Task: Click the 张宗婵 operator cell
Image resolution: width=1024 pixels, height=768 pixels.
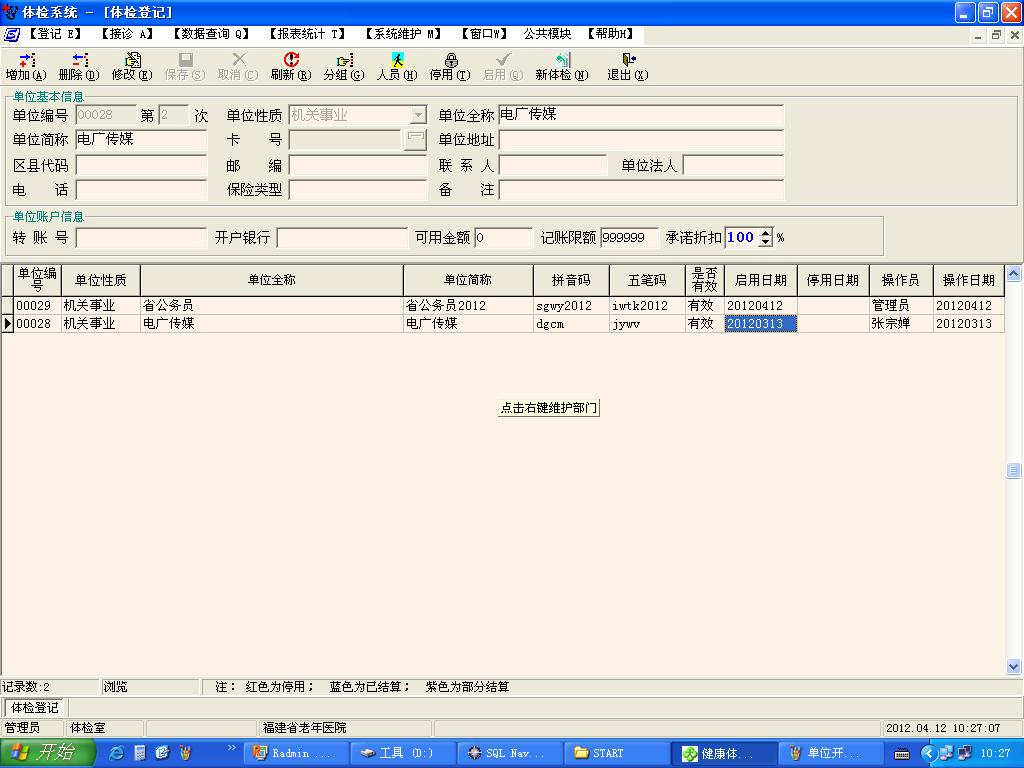Action: pyautogui.click(x=901, y=323)
